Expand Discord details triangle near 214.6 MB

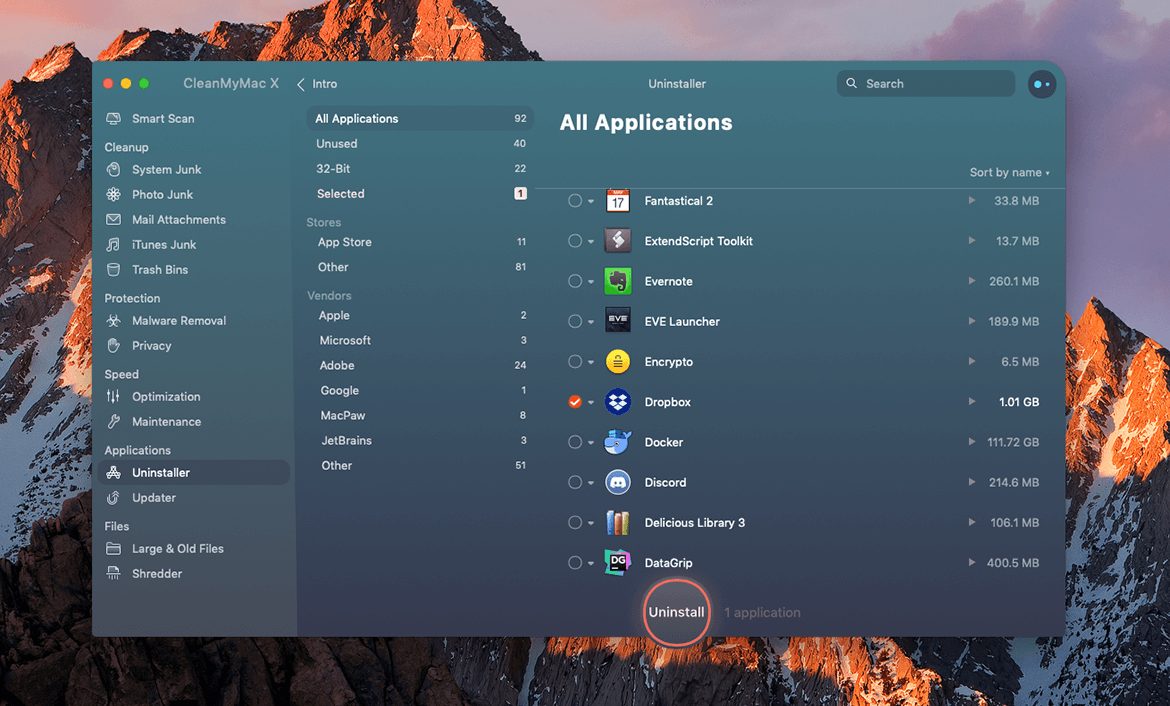972,481
